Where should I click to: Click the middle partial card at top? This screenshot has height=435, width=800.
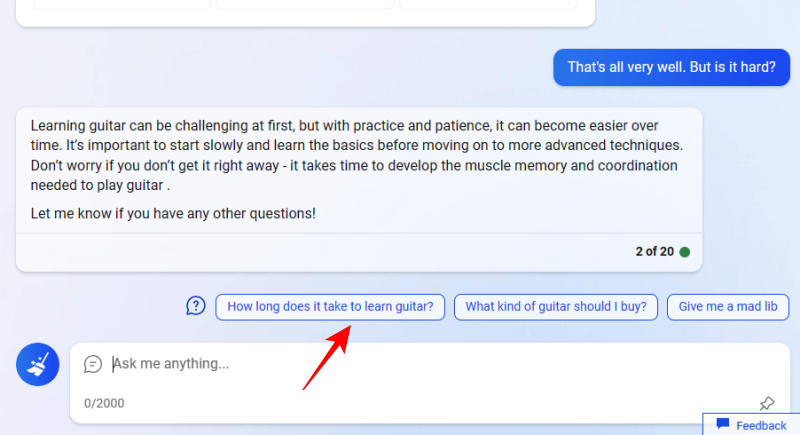coord(305,4)
